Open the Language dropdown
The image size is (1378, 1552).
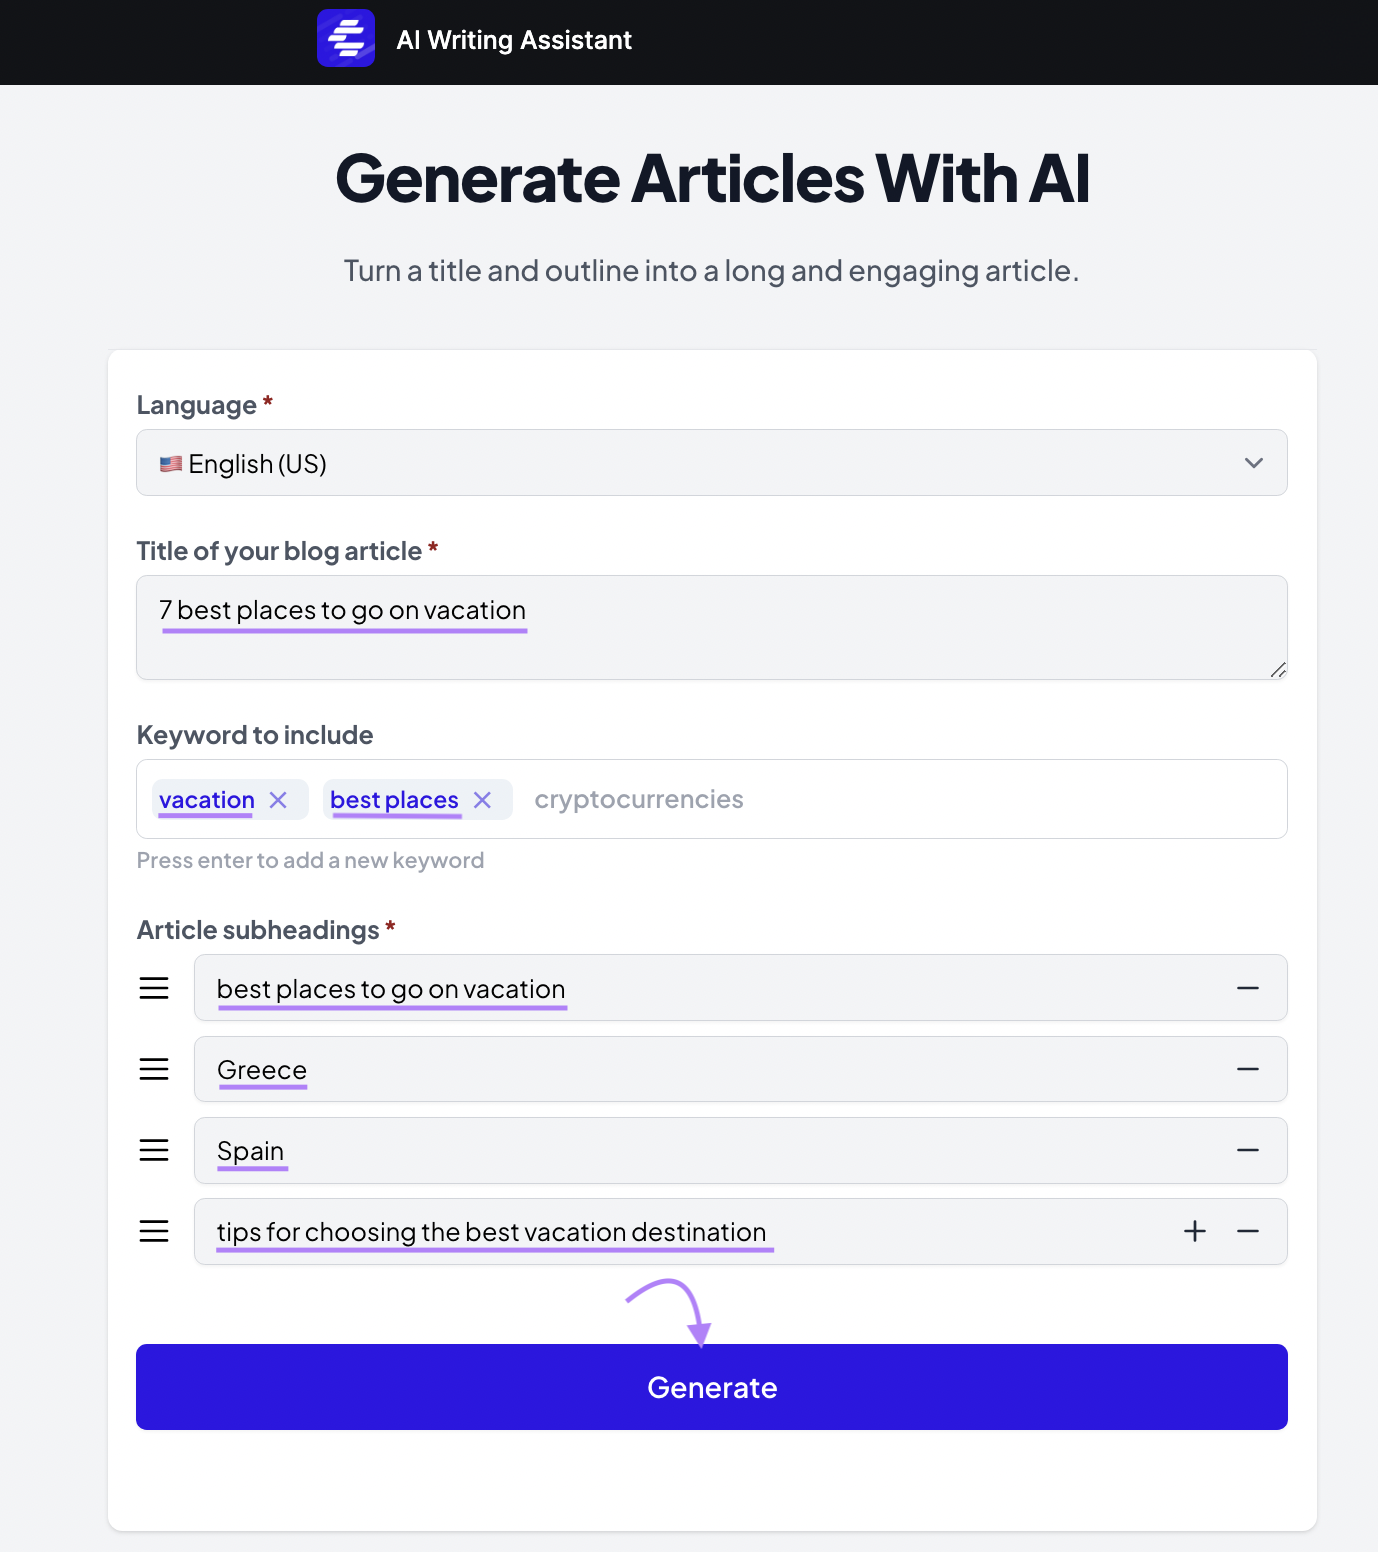tap(711, 463)
